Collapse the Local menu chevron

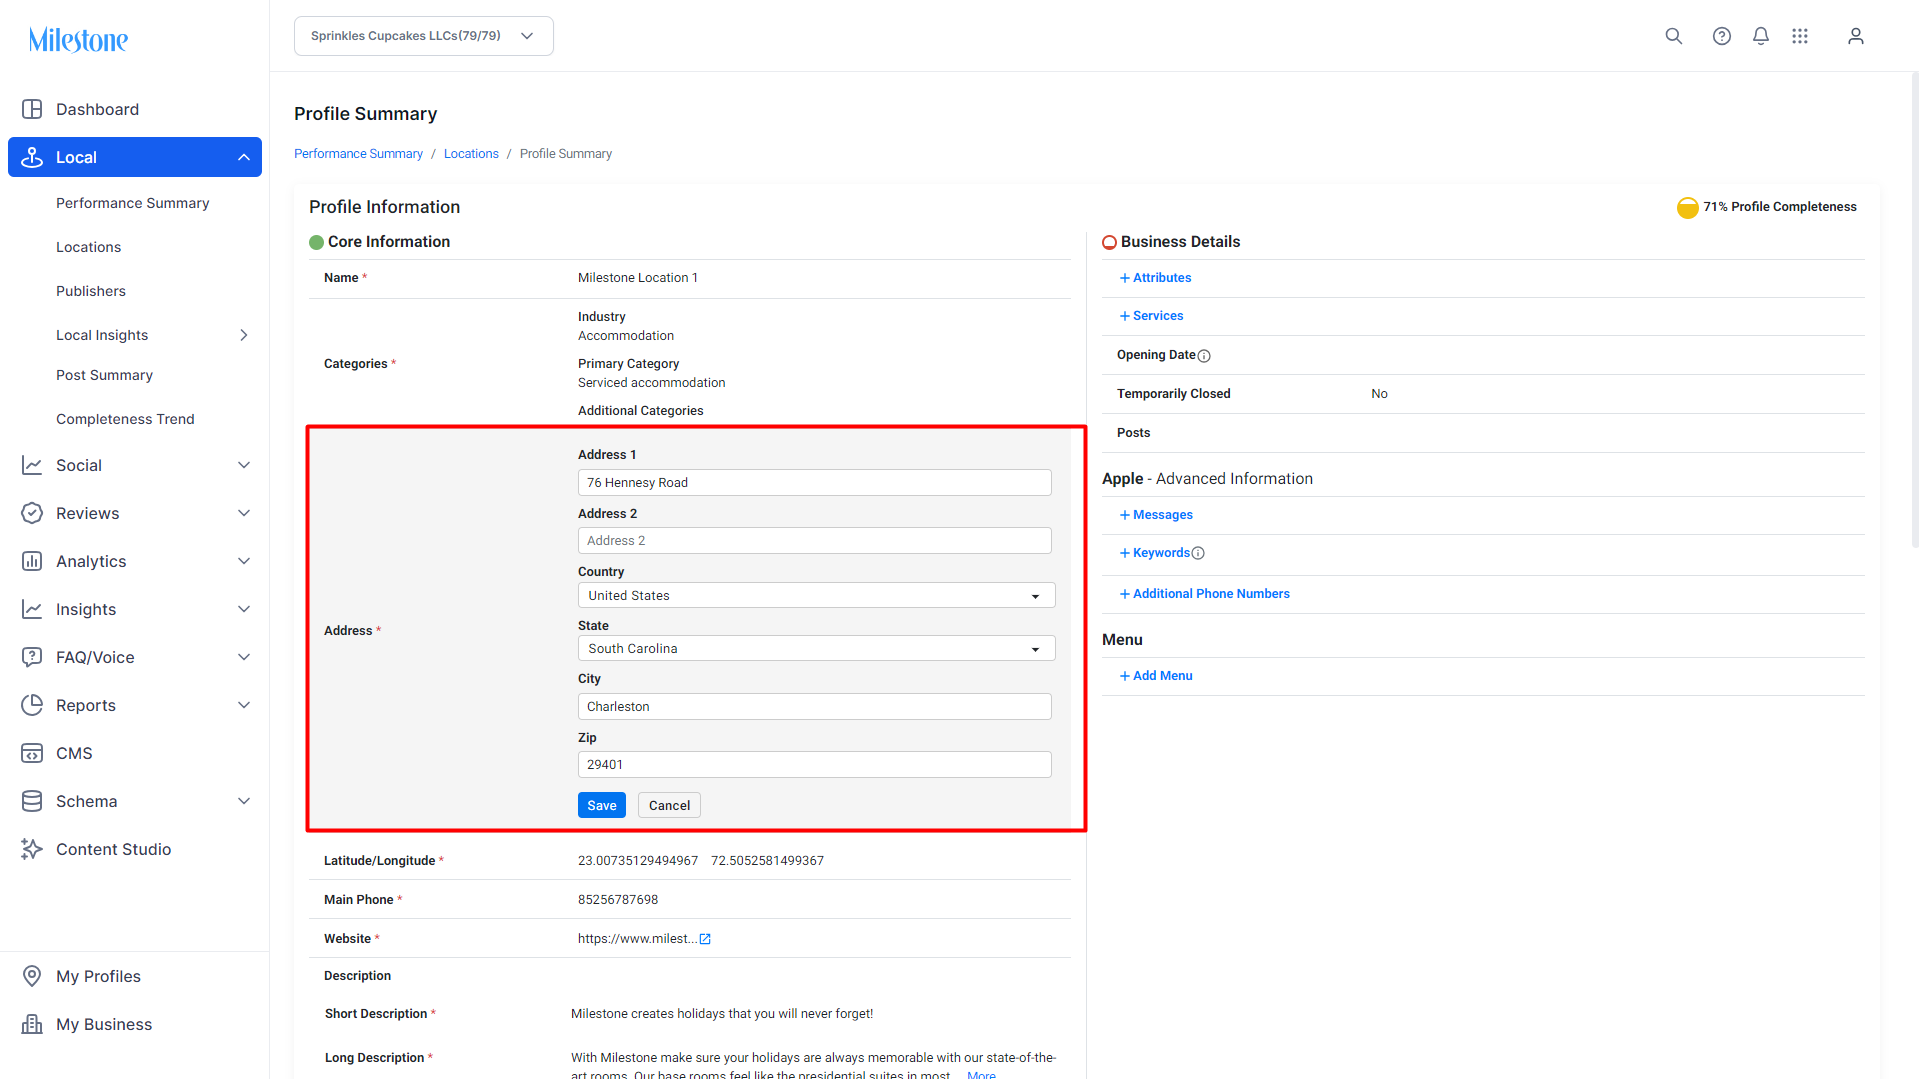pos(244,157)
